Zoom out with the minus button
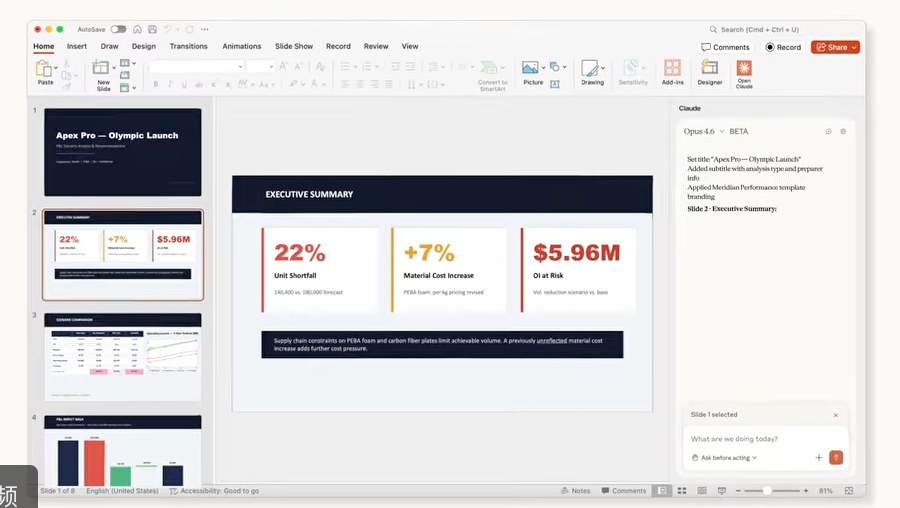Screen dimensions: 900x508 [738, 491]
